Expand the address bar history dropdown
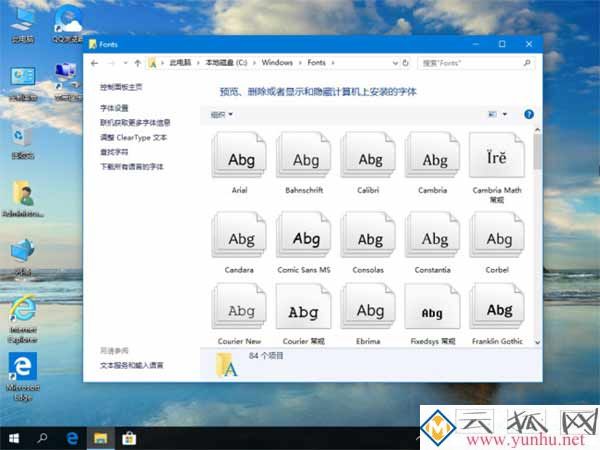 pyautogui.click(x=395, y=63)
